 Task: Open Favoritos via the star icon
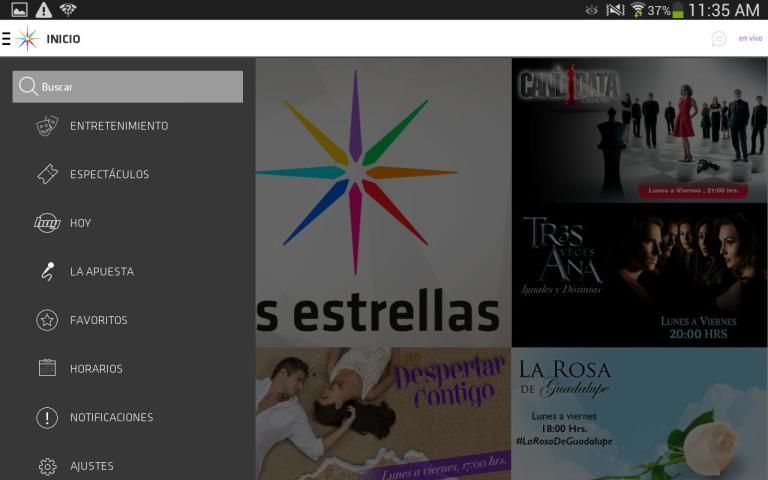(x=47, y=320)
